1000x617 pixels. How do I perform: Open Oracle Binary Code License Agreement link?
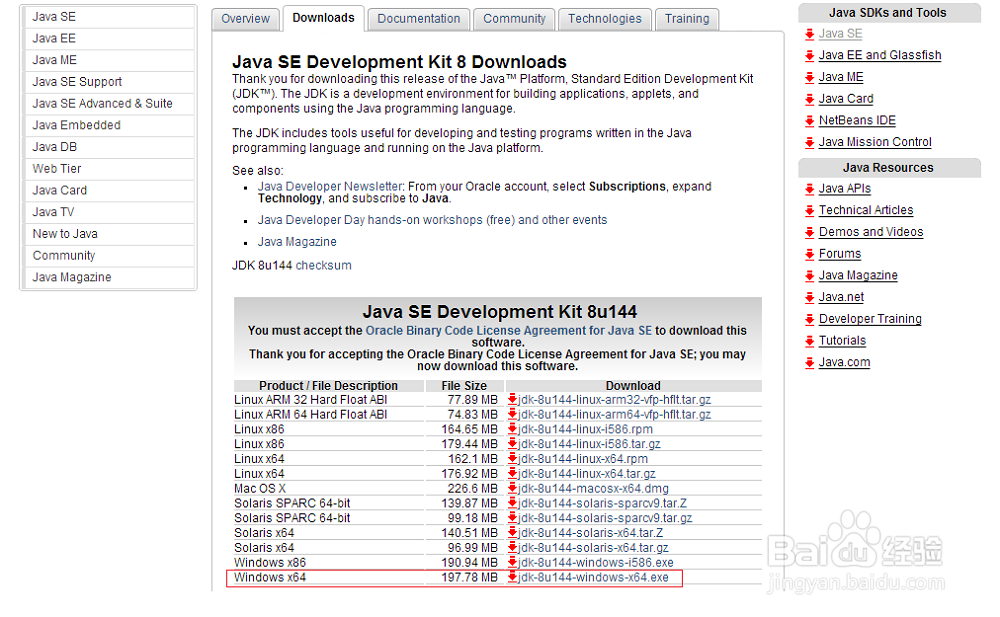[509, 331]
